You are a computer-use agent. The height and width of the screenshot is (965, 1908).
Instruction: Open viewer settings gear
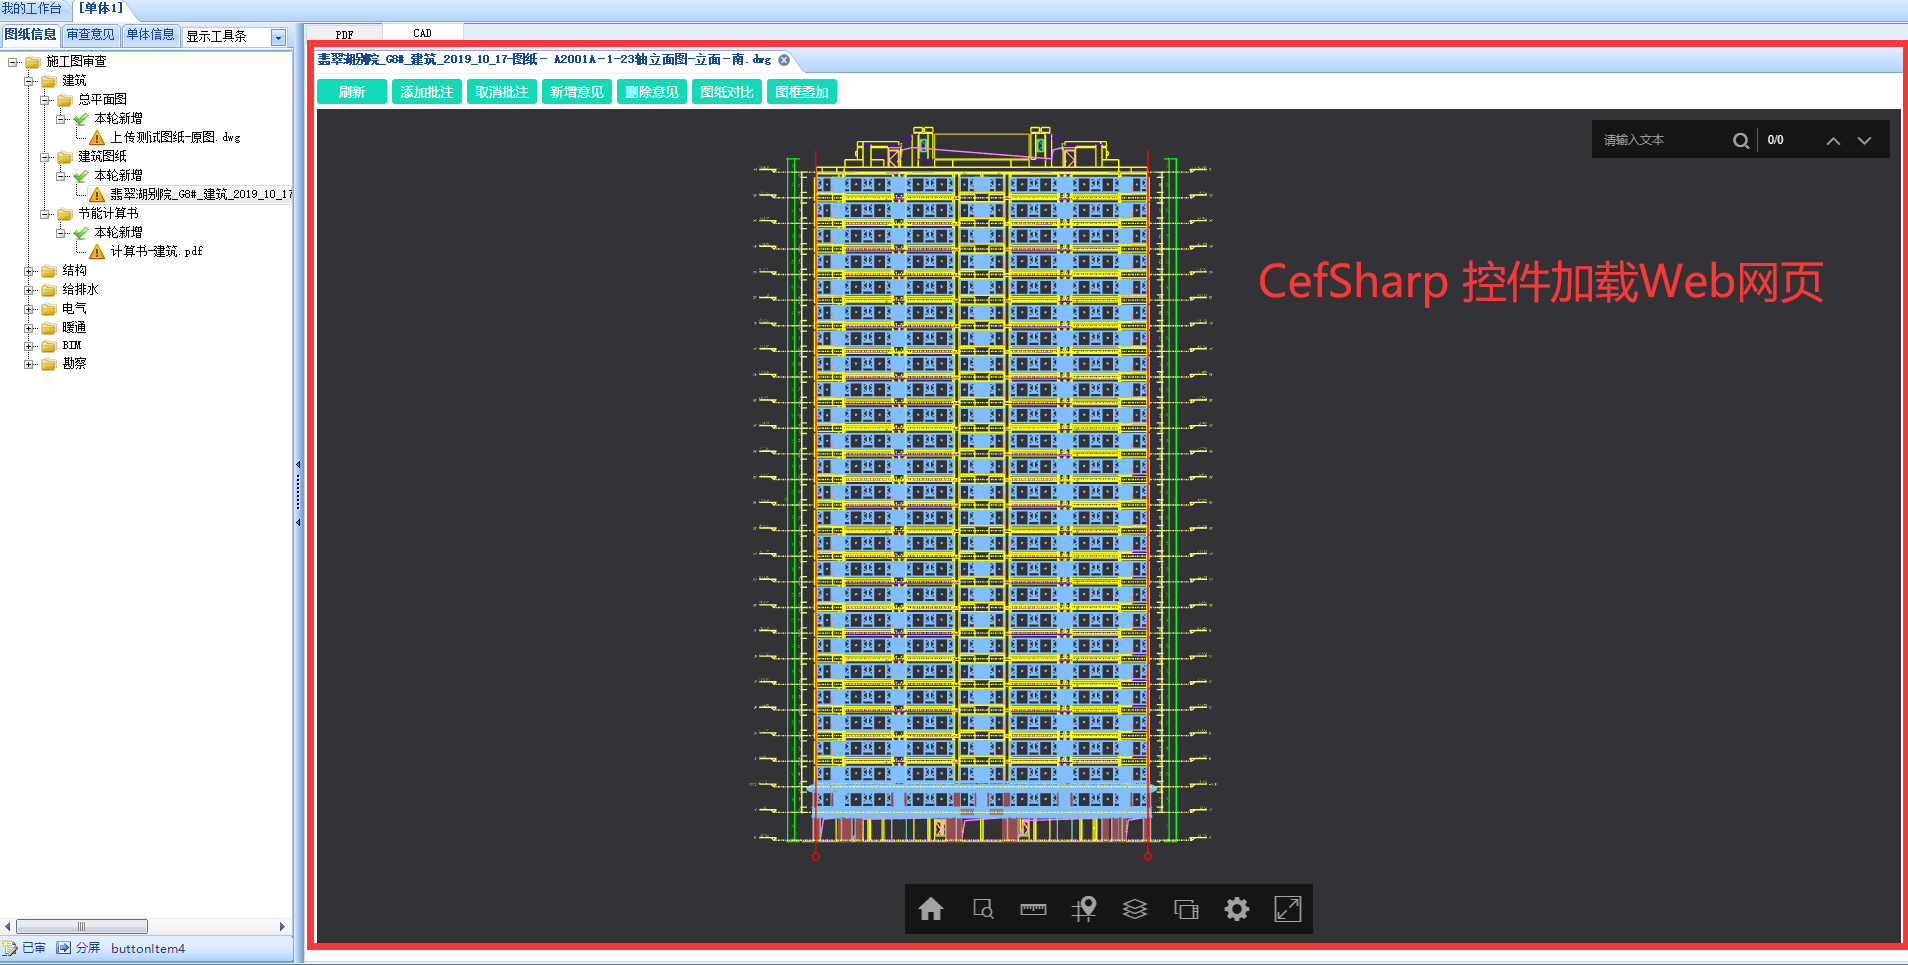(x=1237, y=909)
